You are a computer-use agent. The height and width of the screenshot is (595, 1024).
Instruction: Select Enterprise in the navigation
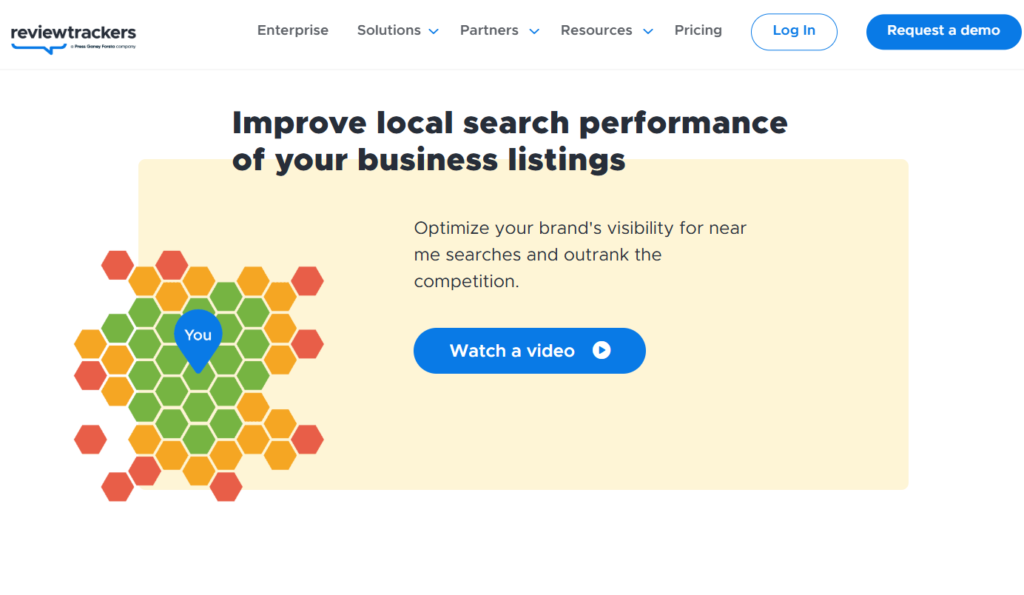coord(292,31)
